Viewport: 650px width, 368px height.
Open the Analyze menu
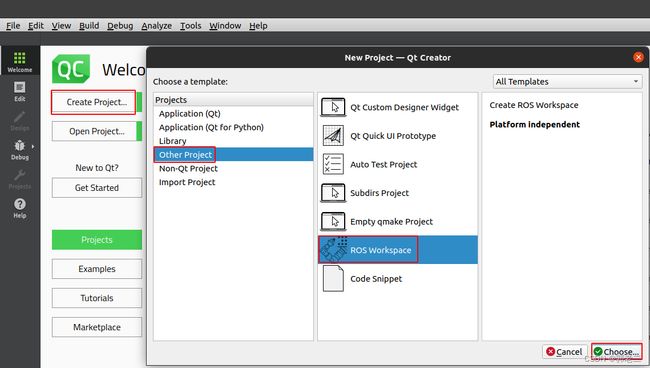click(156, 26)
